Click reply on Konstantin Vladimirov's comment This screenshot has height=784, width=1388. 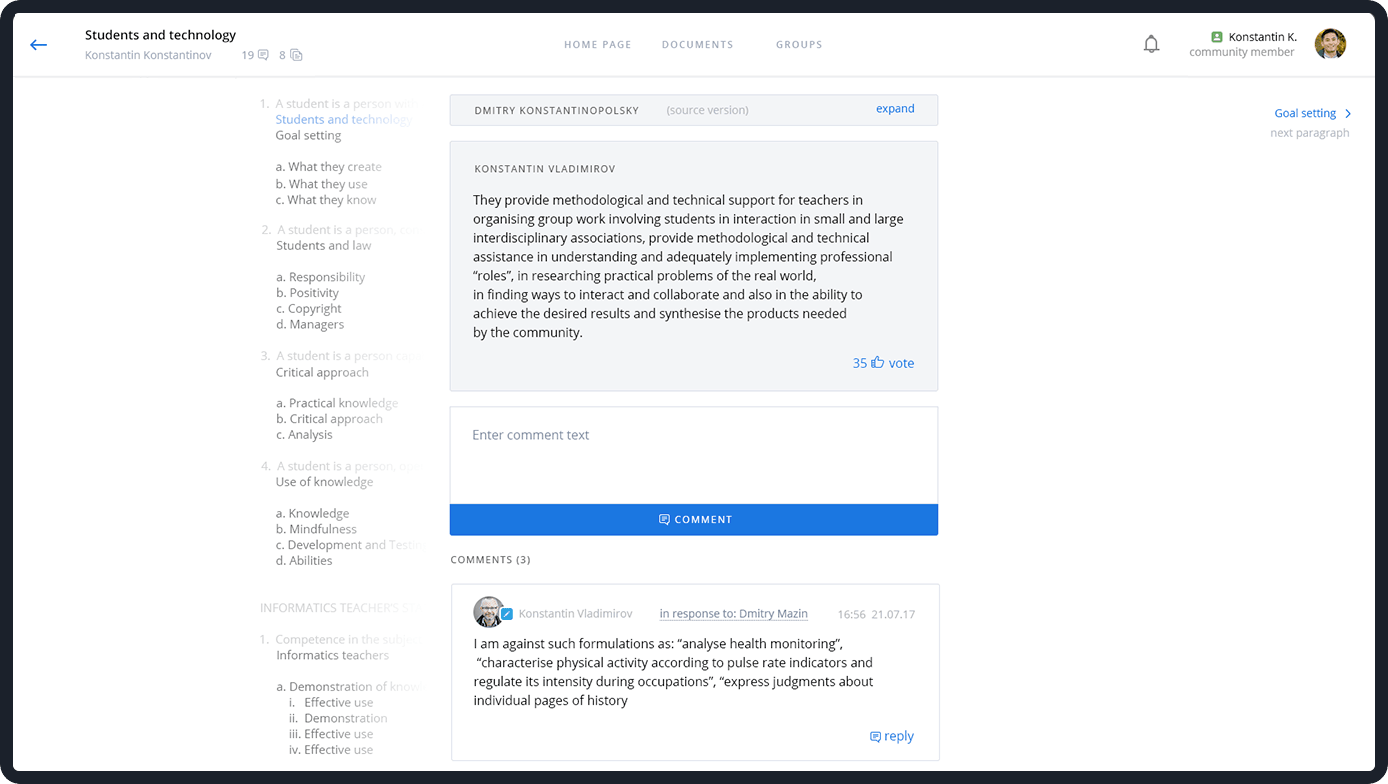tap(892, 737)
